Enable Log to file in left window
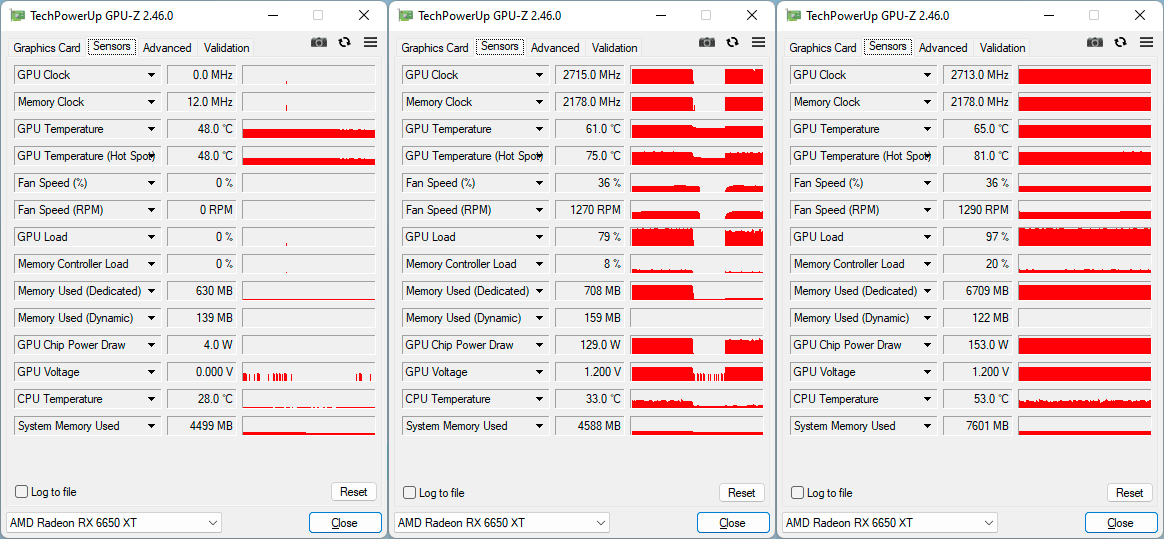The height and width of the screenshot is (539, 1164). click(x=22, y=492)
